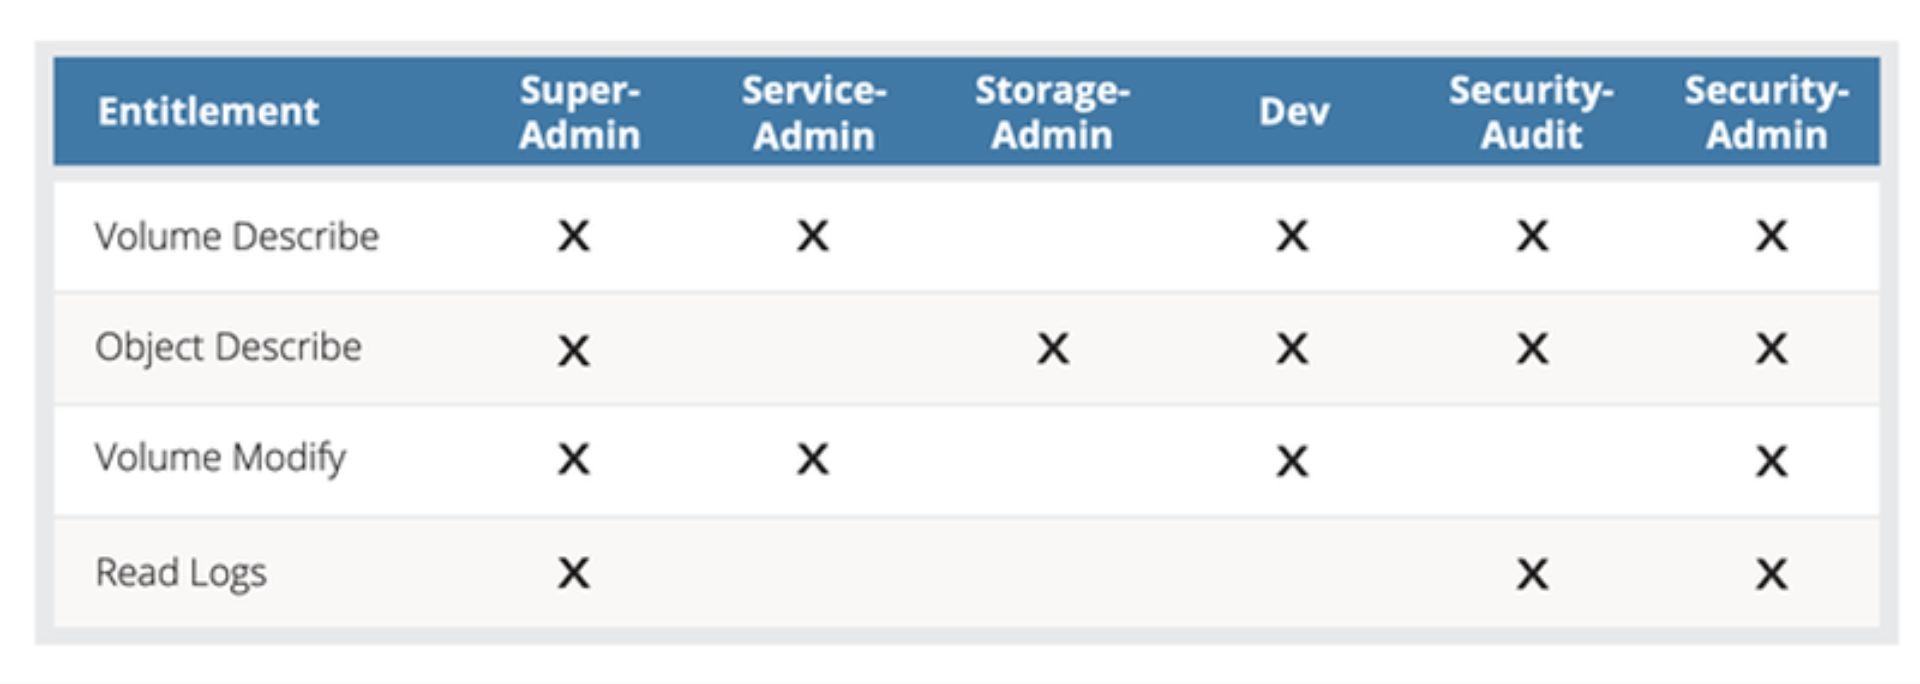Select the Volume Modify row label
The width and height of the screenshot is (1920, 684).
[x=220, y=458]
